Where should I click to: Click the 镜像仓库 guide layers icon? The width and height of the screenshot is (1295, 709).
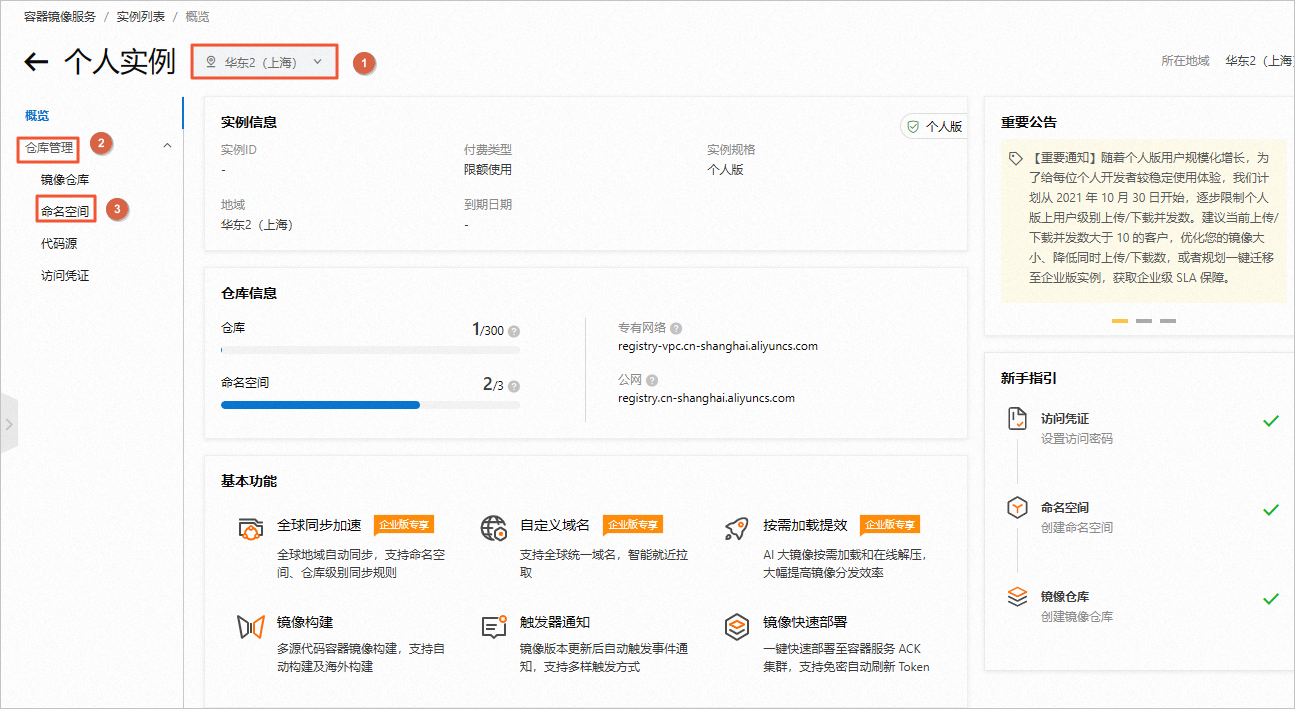tap(1017, 597)
